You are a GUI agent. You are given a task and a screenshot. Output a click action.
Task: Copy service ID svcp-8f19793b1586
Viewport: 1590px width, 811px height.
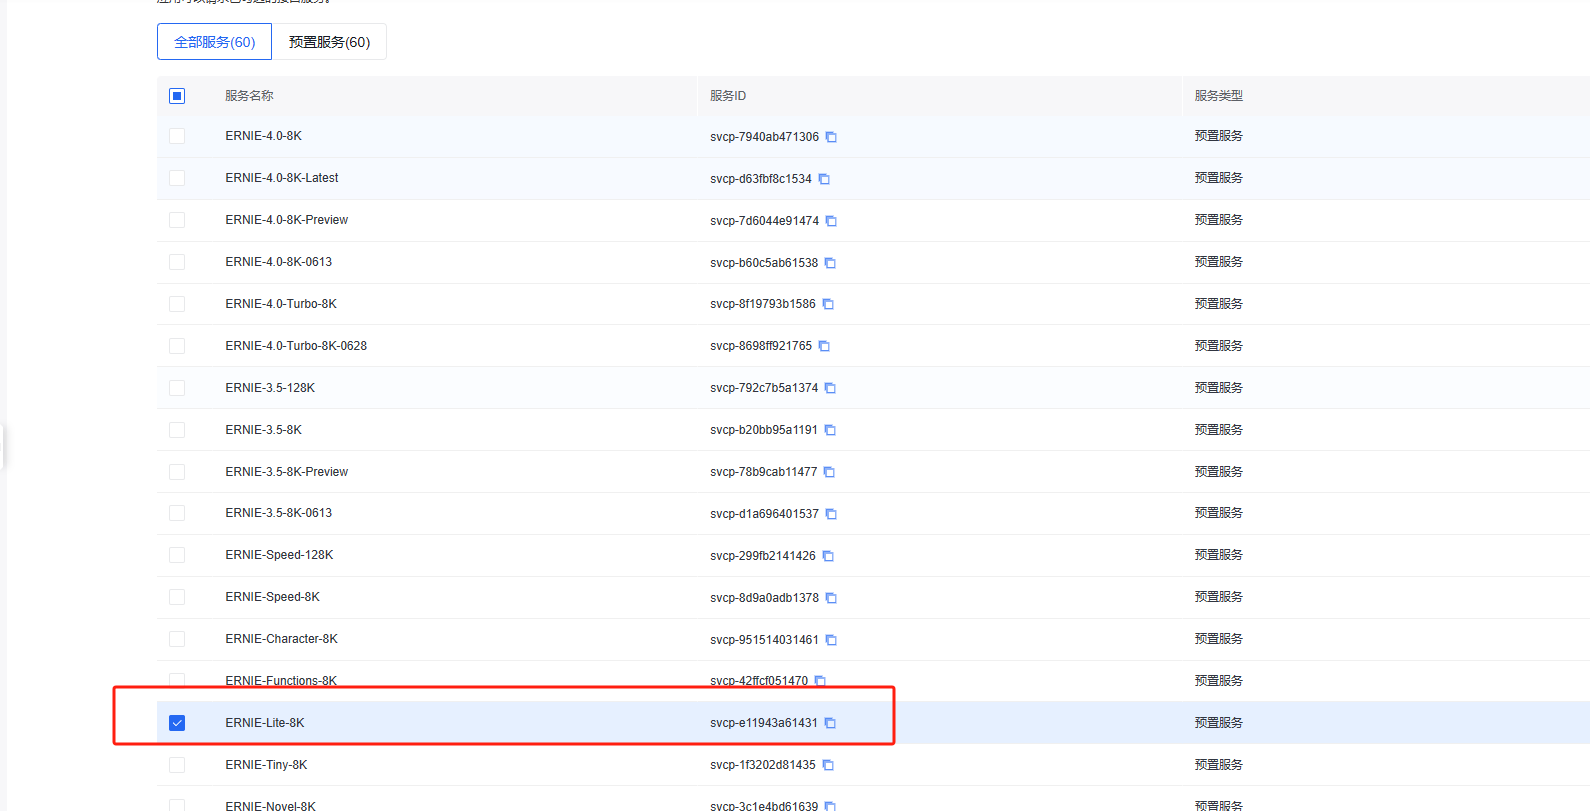click(x=828, y=304)
